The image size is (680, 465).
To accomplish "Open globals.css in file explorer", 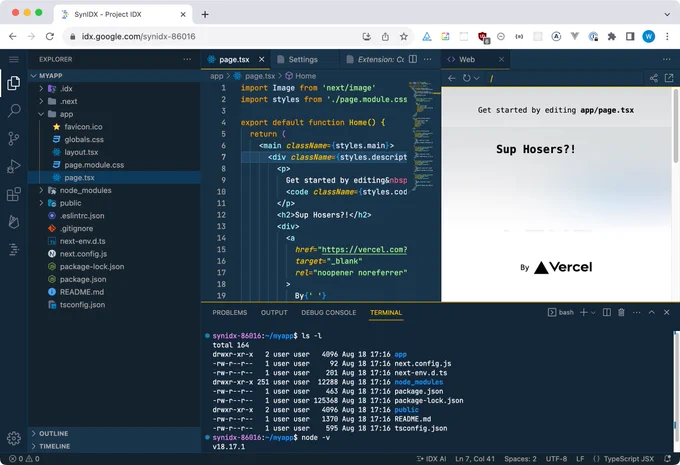I will (x=114, y=139).
